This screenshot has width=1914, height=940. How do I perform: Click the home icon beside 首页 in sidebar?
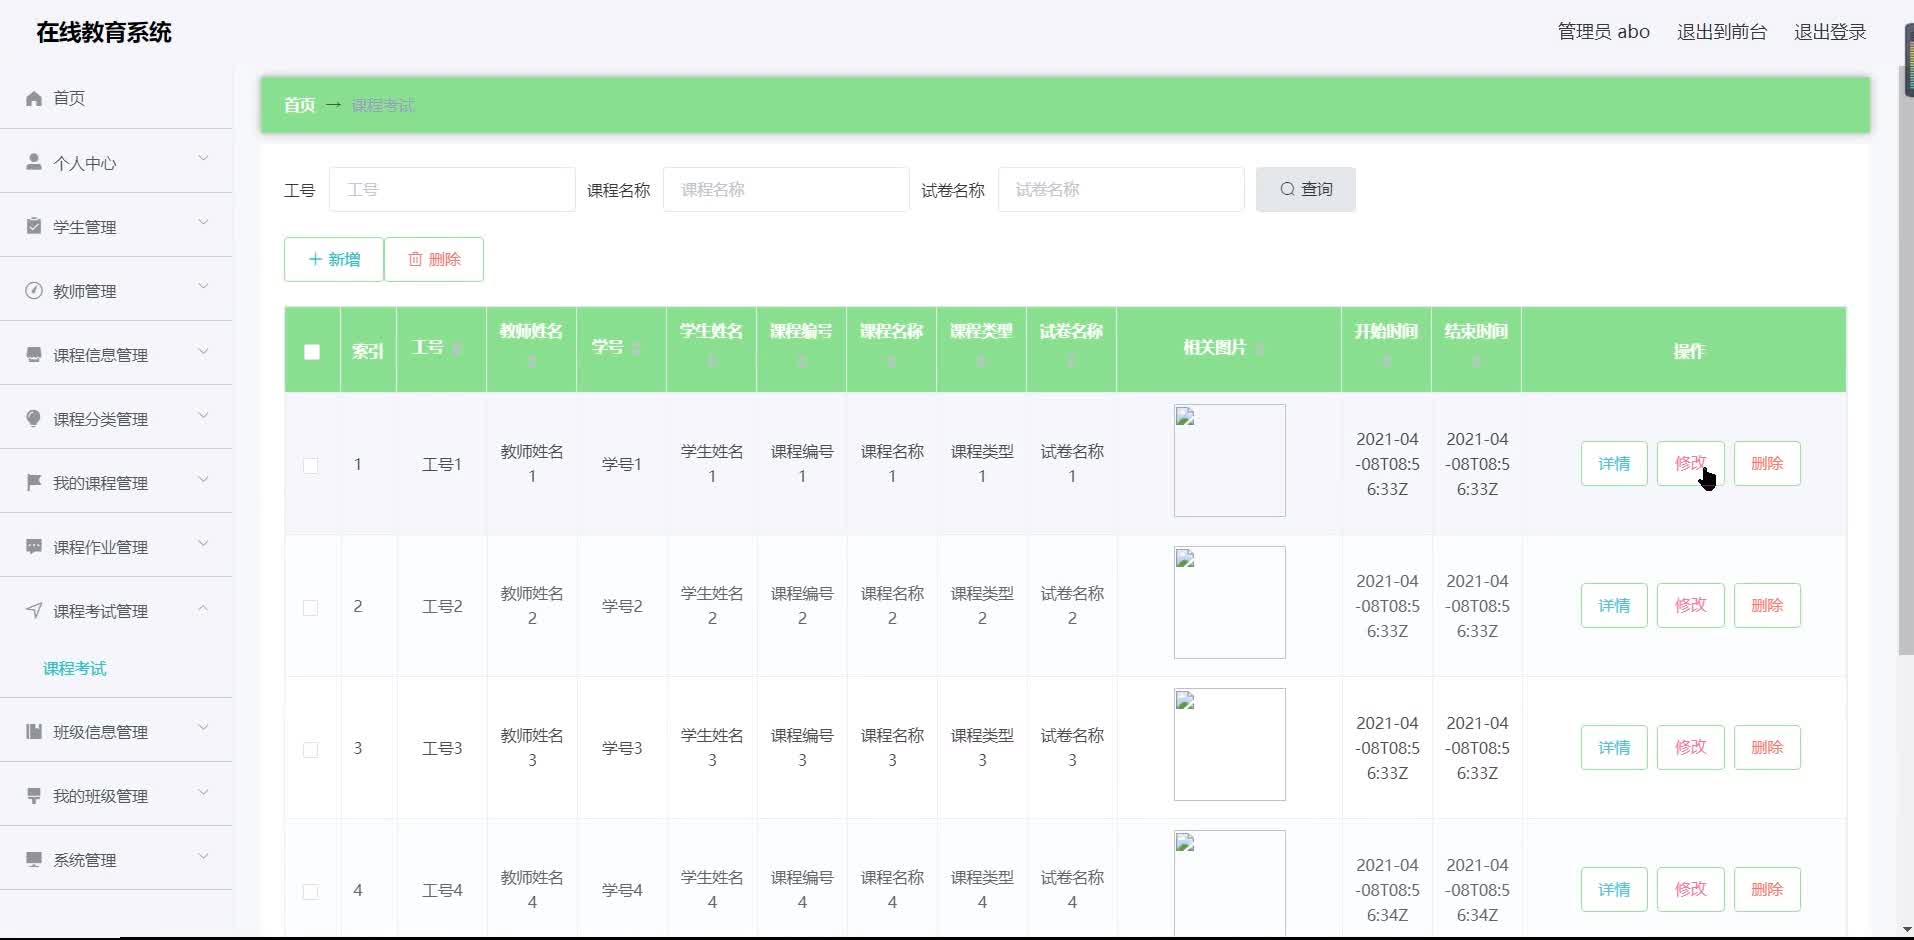34,98
